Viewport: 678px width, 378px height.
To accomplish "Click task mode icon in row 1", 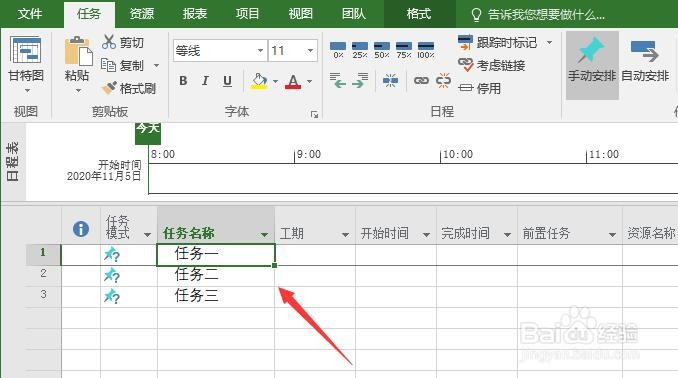I will [112, 254].
